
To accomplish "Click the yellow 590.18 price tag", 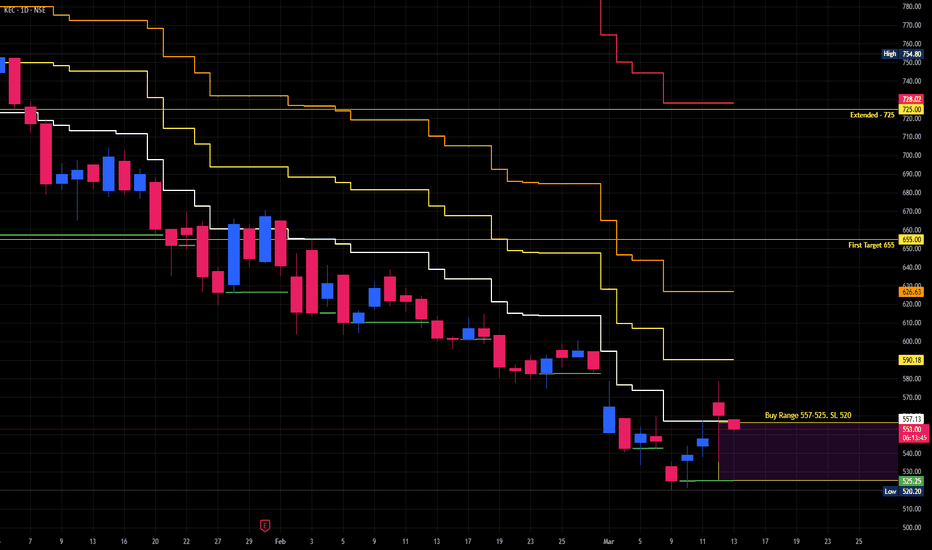I will [x=910, y=360].
